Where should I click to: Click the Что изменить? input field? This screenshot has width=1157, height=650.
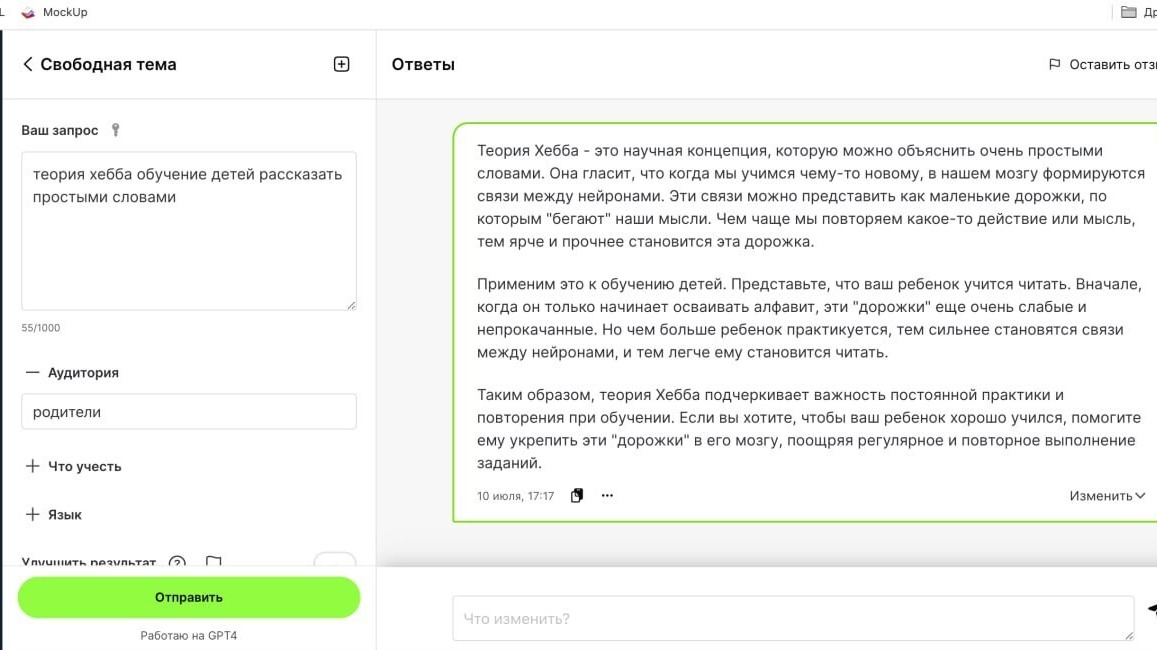click(x=793, y=618)
